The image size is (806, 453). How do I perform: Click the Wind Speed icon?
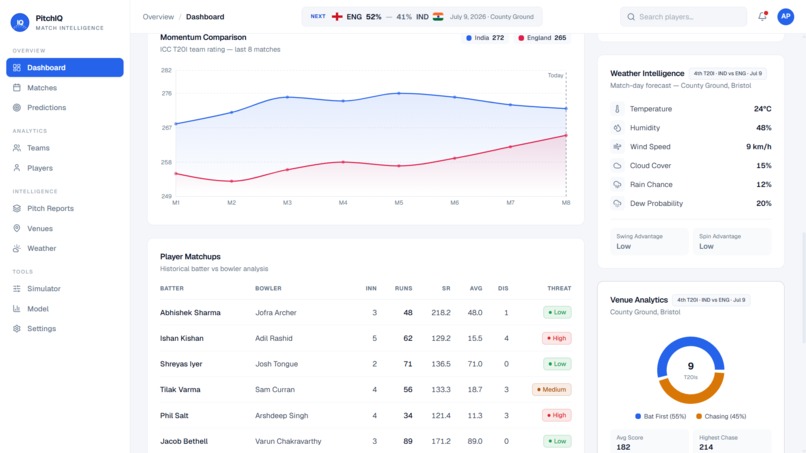[x=617, y=147]
